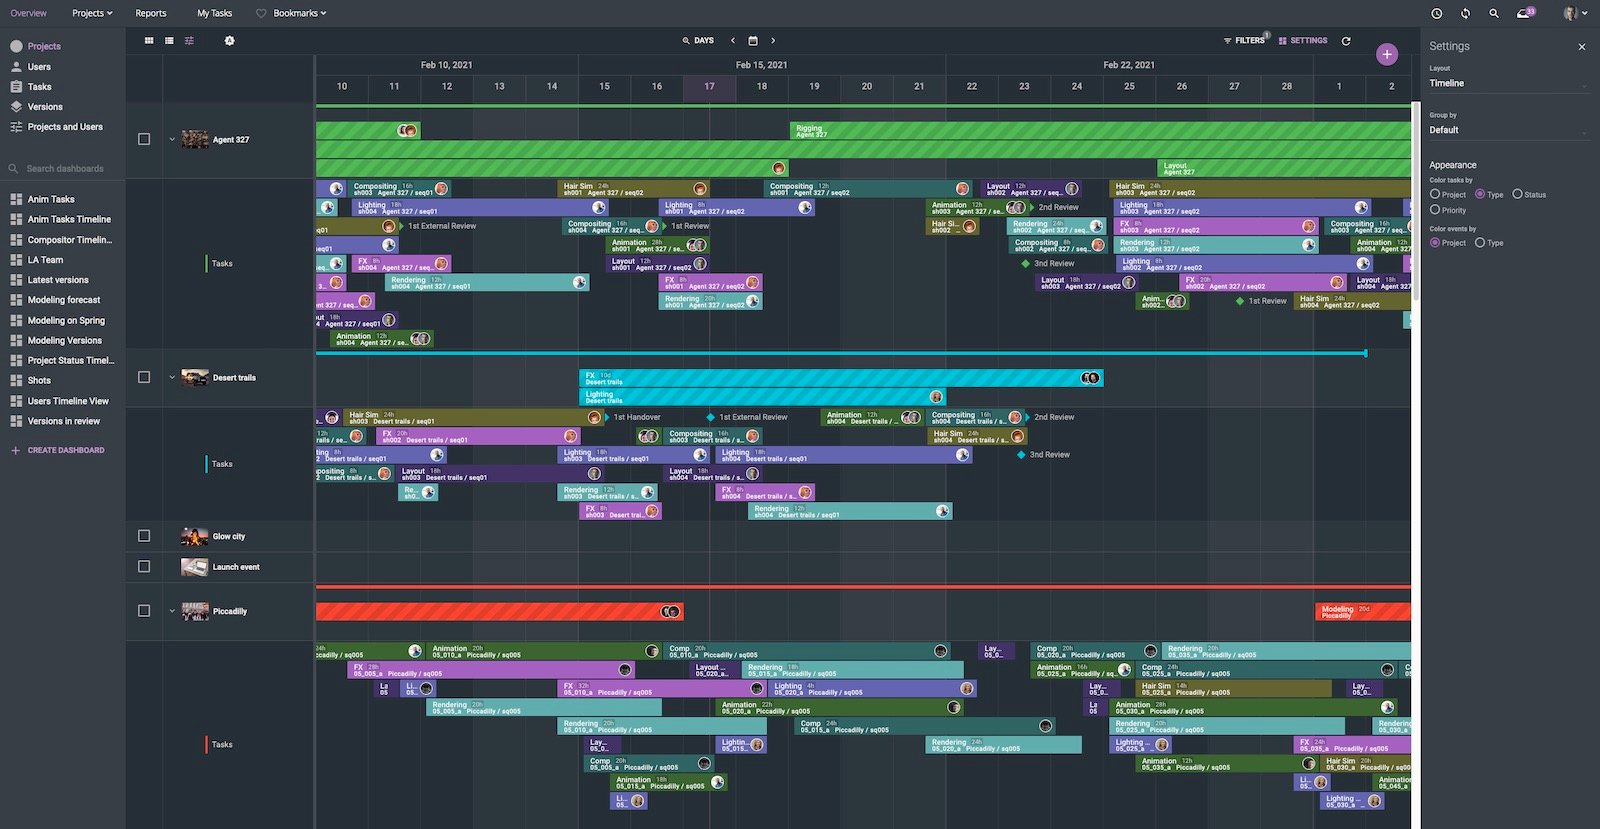Viewport: 1600px width, 829px height.
Task: Collapse the Agent 327 project row
Action: 172,139
